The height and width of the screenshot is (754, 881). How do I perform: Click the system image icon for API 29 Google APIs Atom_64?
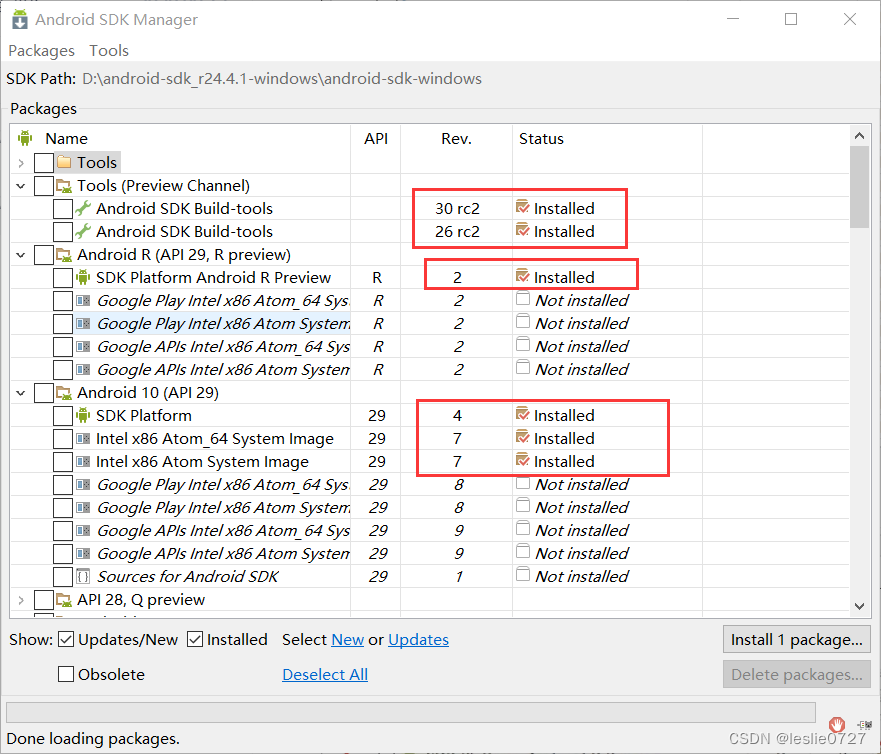[x=83, y=531]
